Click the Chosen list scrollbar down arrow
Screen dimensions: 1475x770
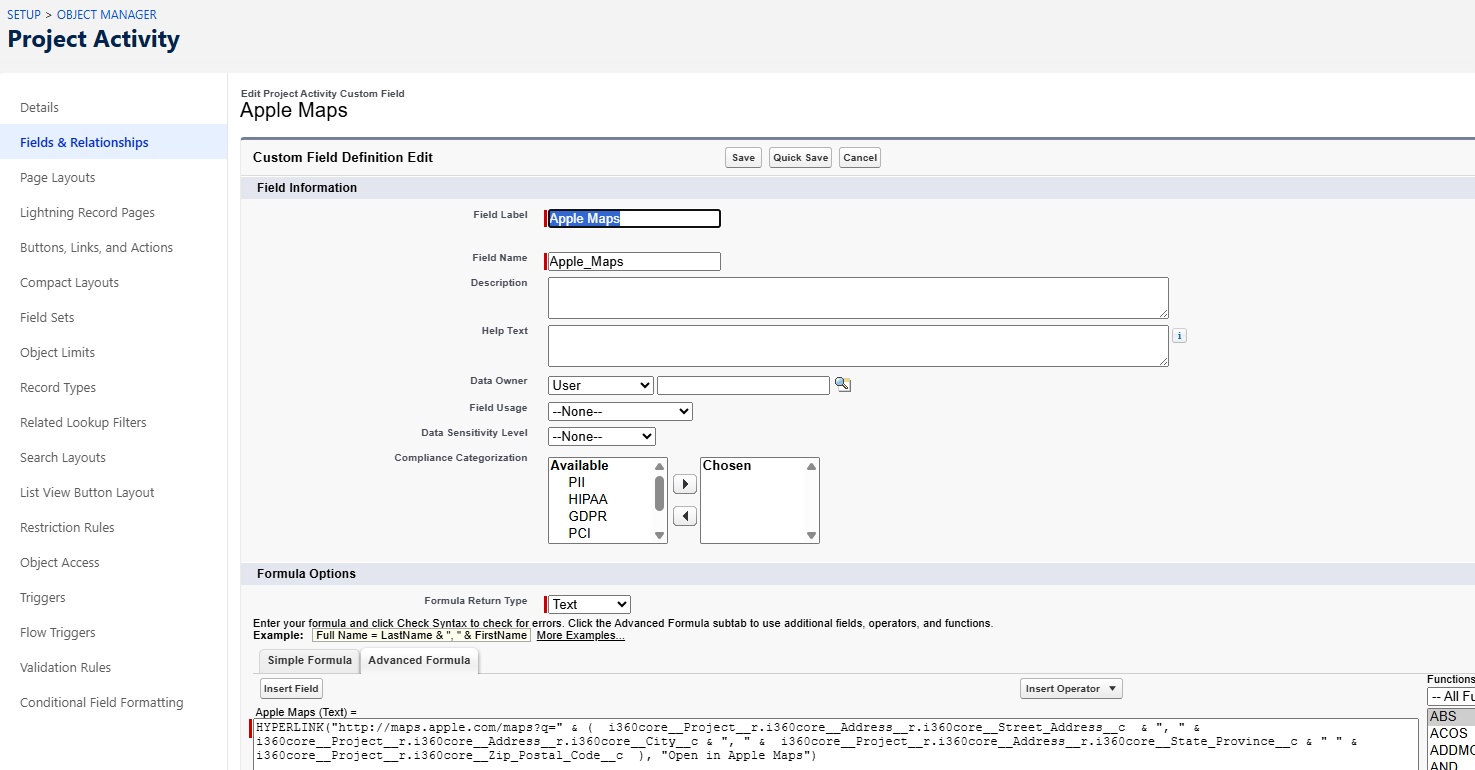click(812, 536)
